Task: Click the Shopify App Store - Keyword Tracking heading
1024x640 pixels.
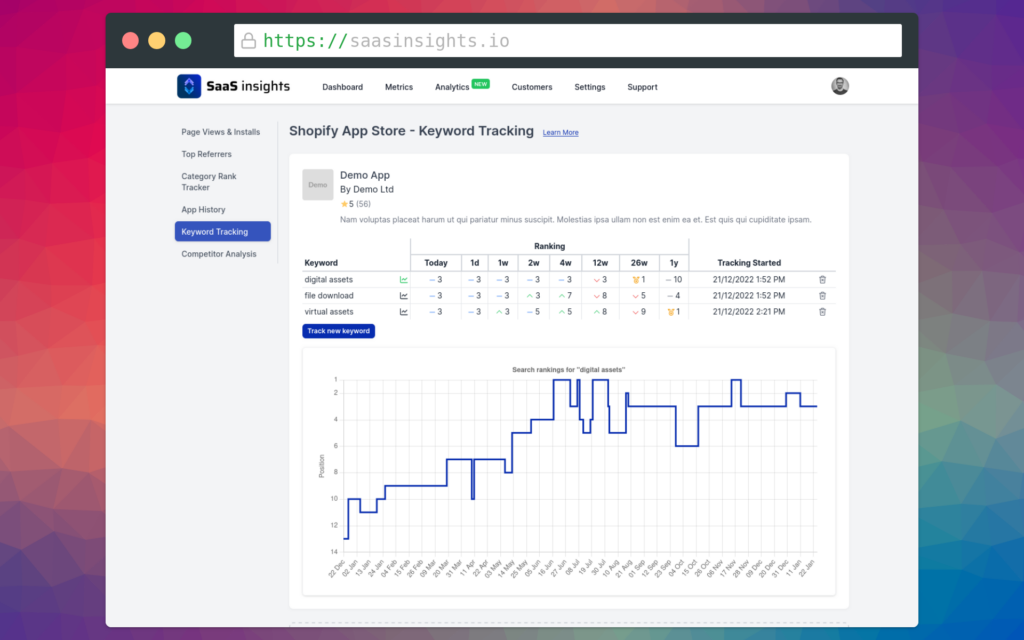Action: tap(411, 131)
